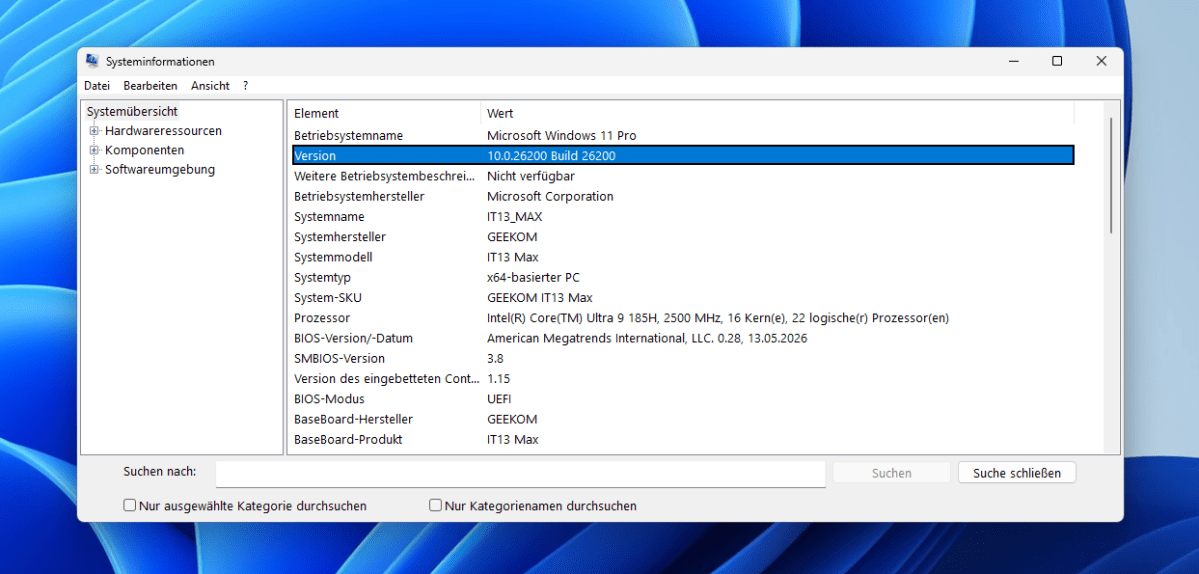Click the value 10.0.26200 Build 26200
1199x574 pixels.
551,156
